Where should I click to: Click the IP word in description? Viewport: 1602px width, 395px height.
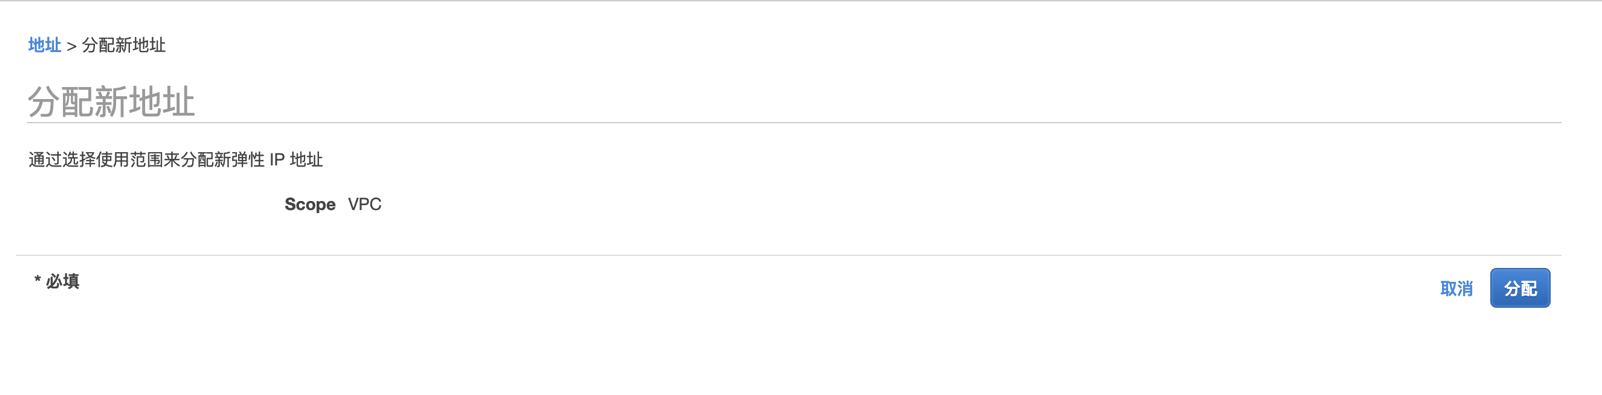coord(277,160)
